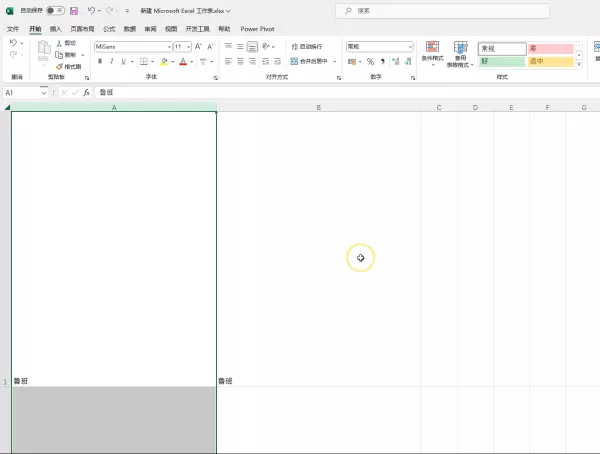
Task: Click the Undo arrow in title bar
Action: 91,11
